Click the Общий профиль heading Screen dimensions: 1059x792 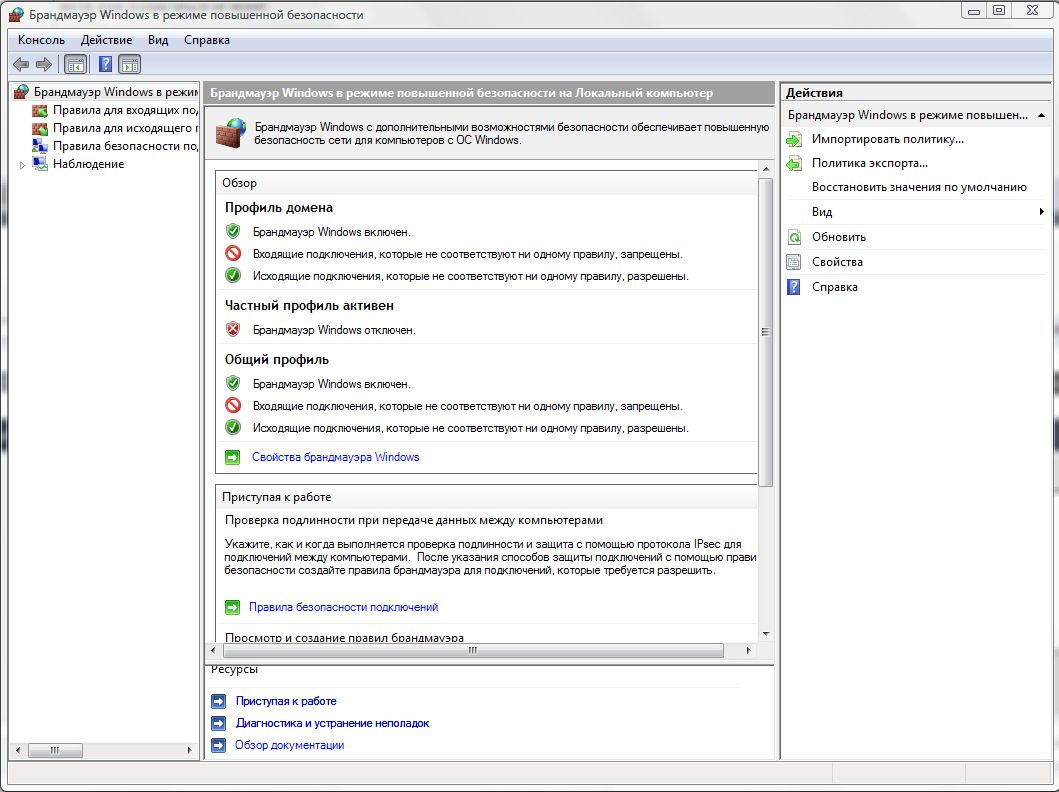point(277,360)
